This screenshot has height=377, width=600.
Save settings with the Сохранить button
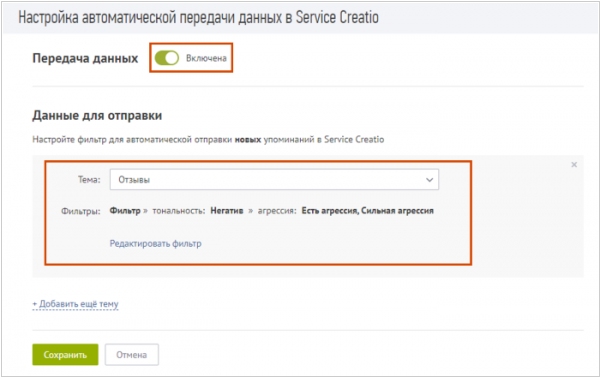click(x=65, y=354)
